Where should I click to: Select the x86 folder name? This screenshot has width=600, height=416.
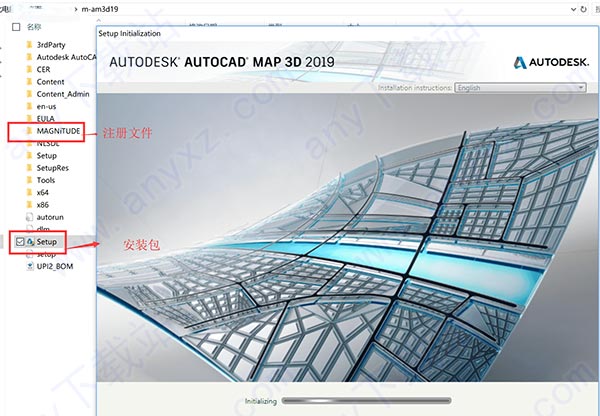click(42, 205)
